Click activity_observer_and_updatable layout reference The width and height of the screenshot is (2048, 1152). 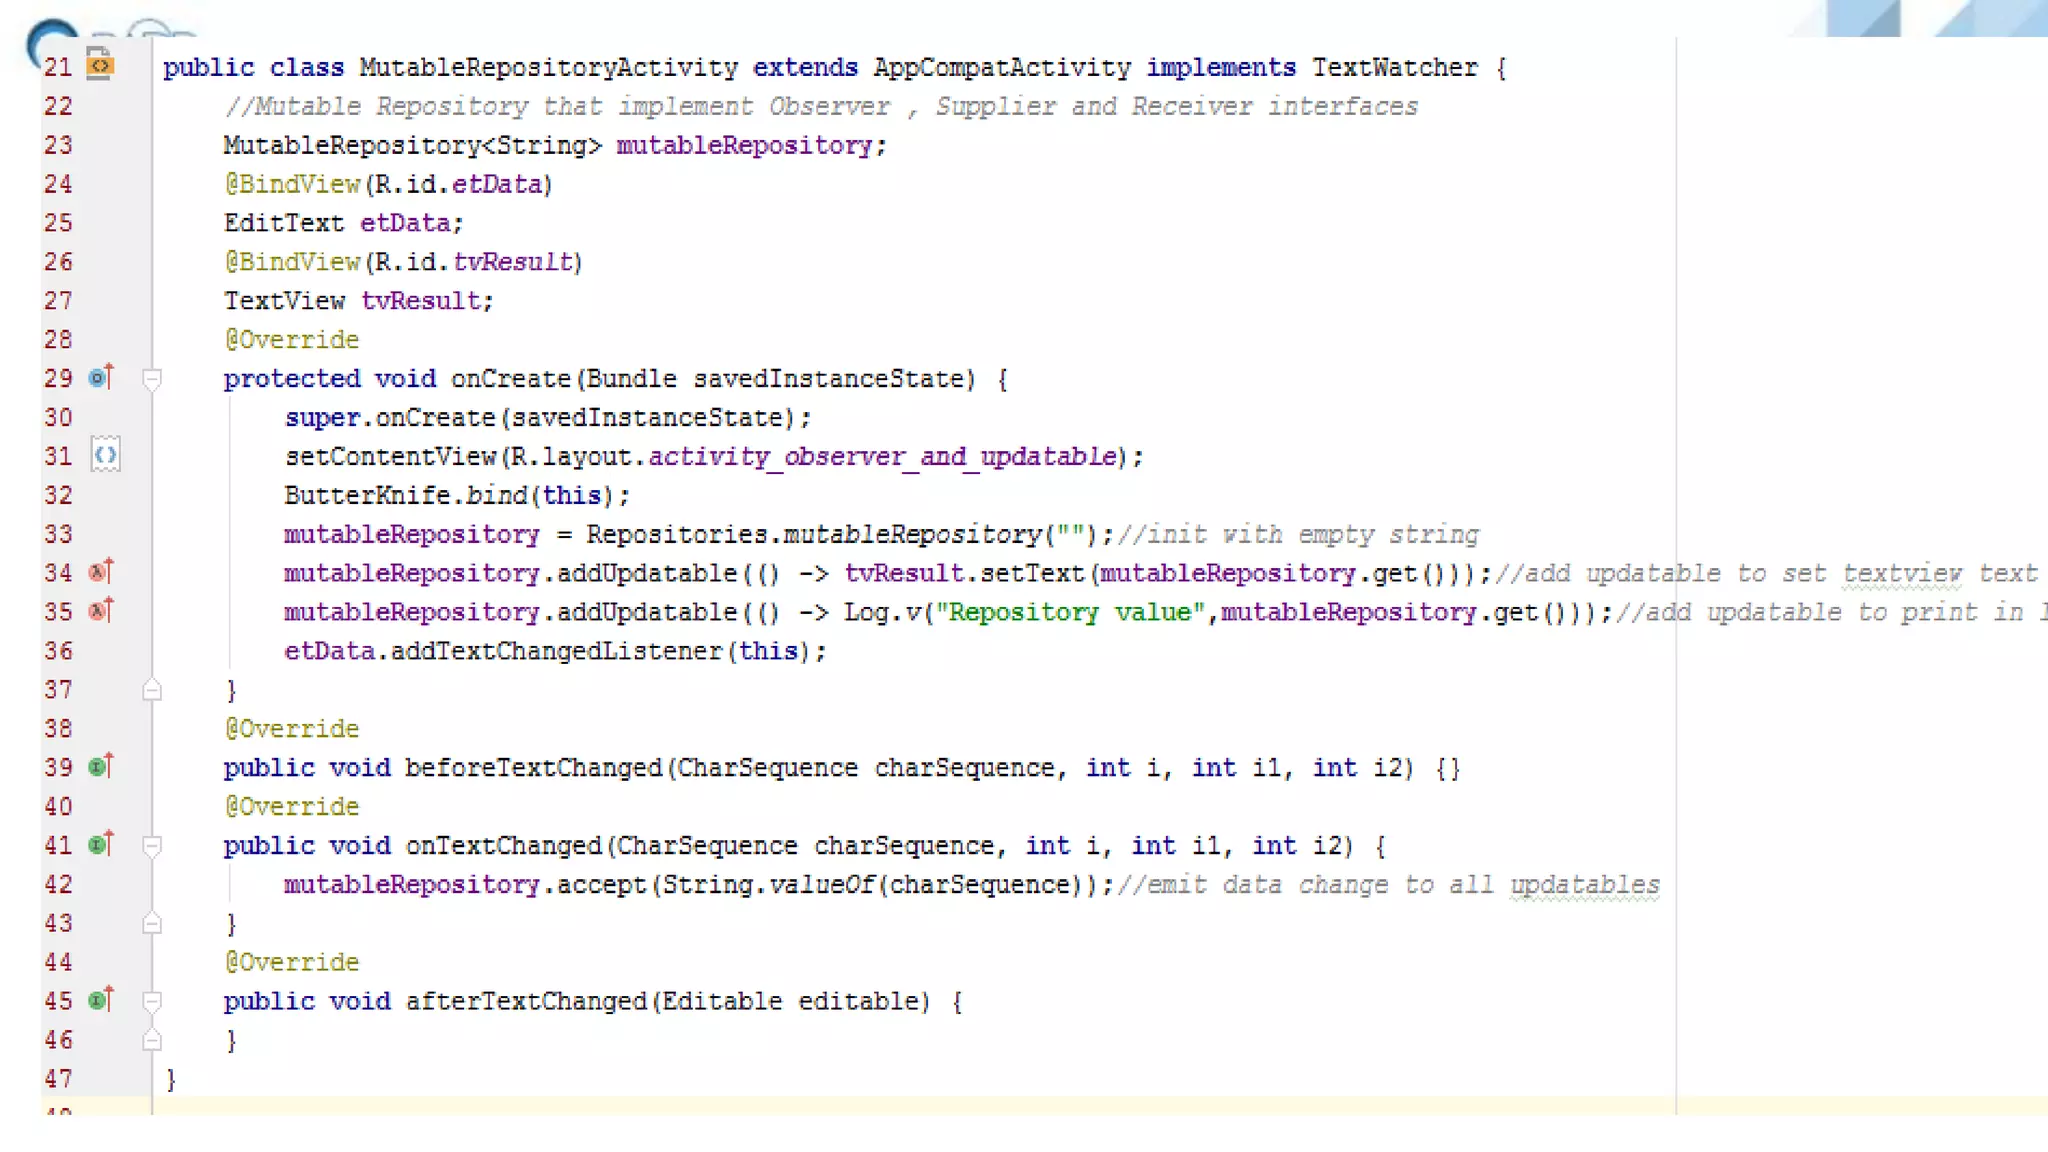click(883, 457)
